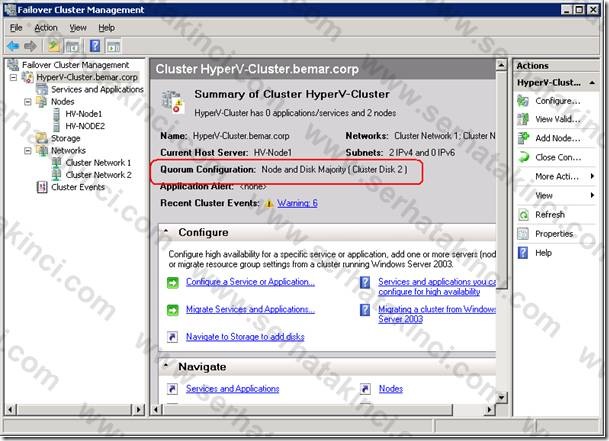
Task: Select the Networks tree item
Action: coord(68,150)
